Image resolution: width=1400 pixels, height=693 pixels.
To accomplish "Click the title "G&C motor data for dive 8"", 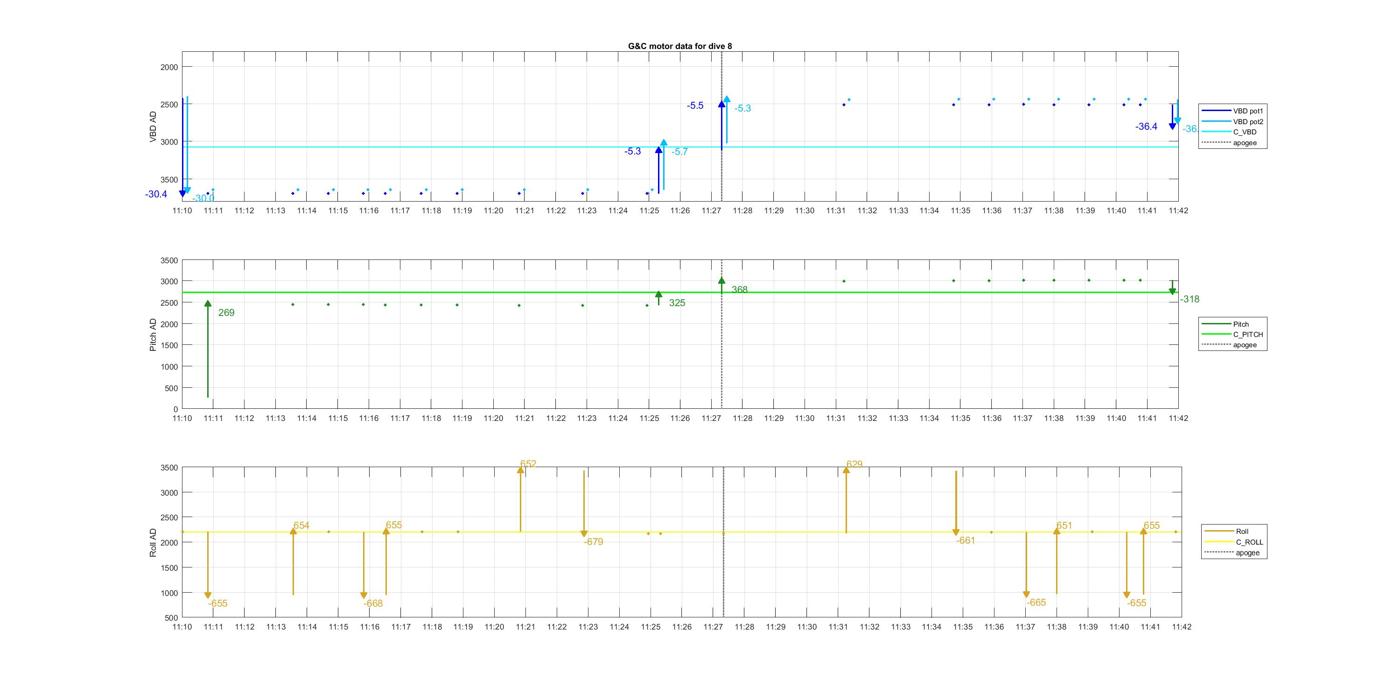I will 680,46.
